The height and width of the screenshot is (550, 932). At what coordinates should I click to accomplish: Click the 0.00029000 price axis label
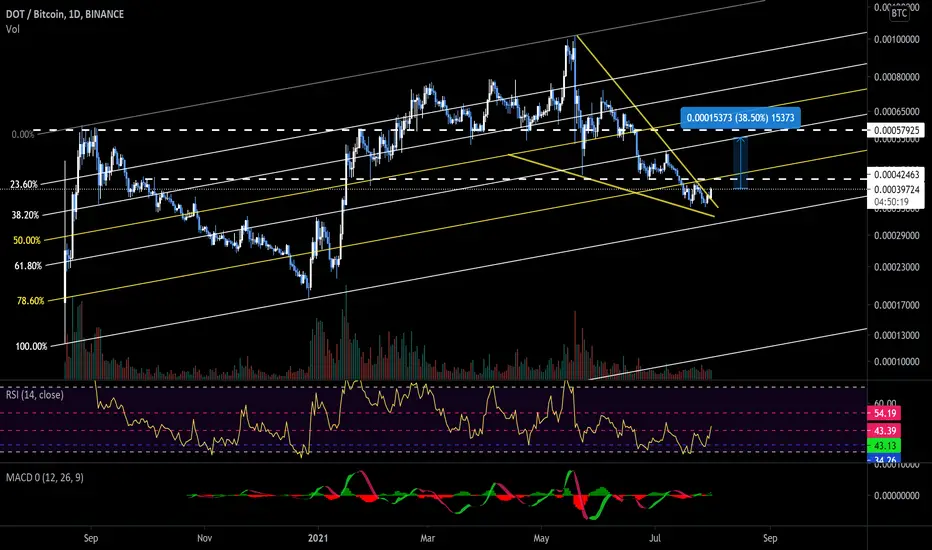point(896,235)
